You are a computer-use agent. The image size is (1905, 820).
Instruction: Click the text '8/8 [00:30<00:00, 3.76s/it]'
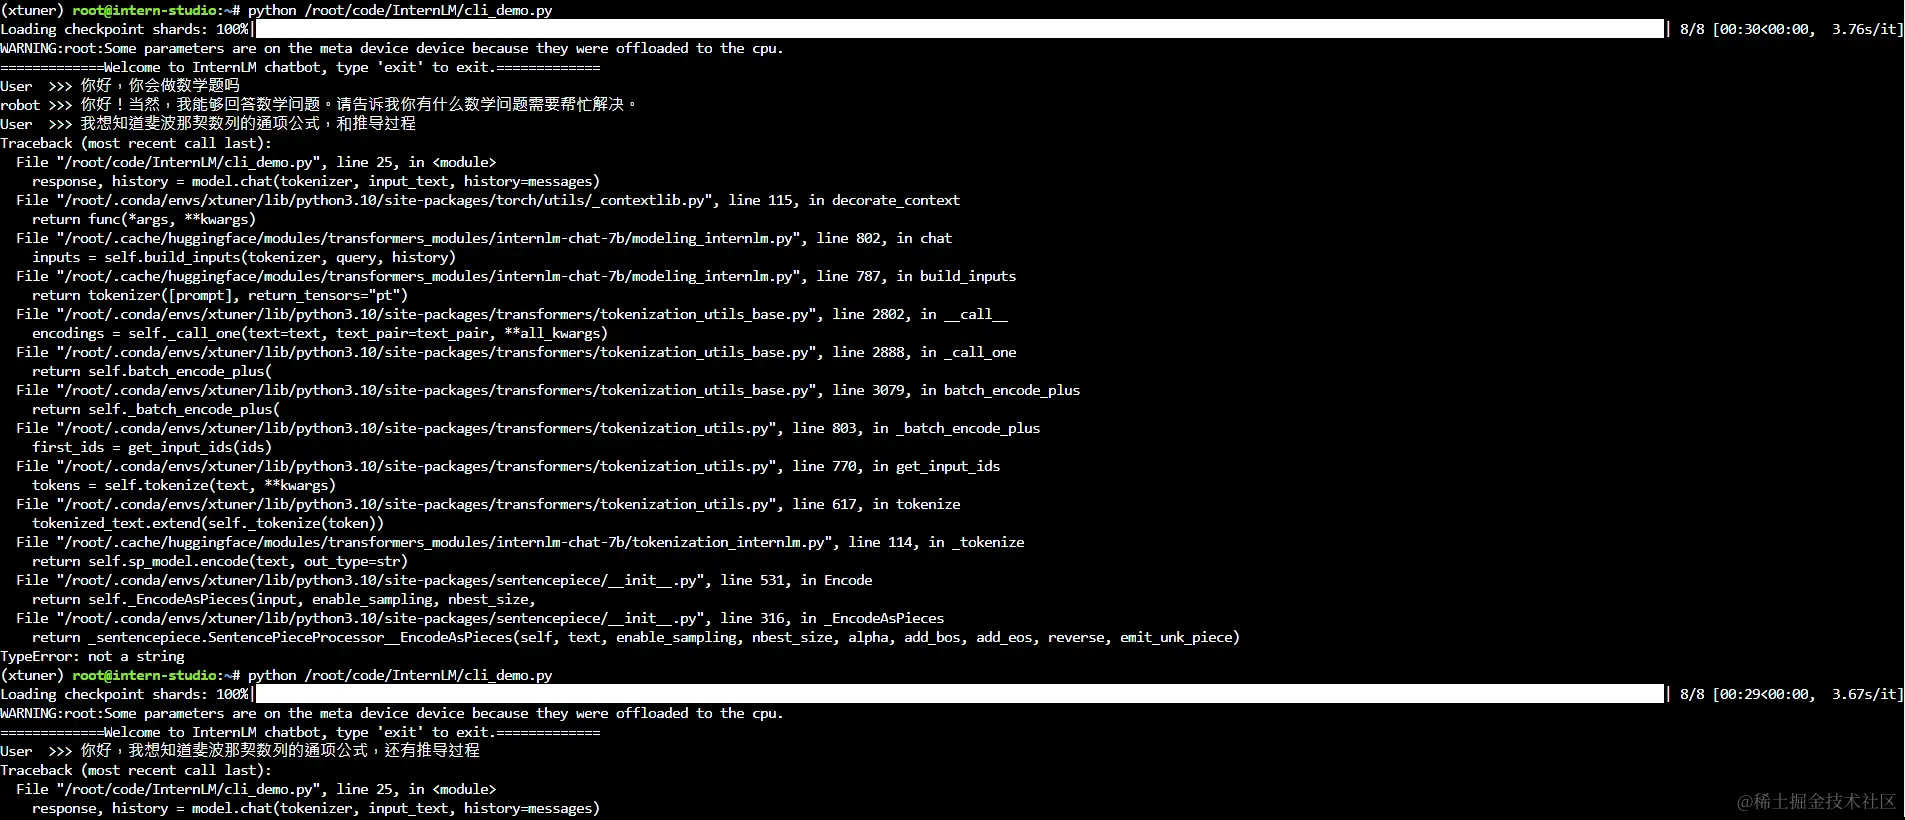1790,29
